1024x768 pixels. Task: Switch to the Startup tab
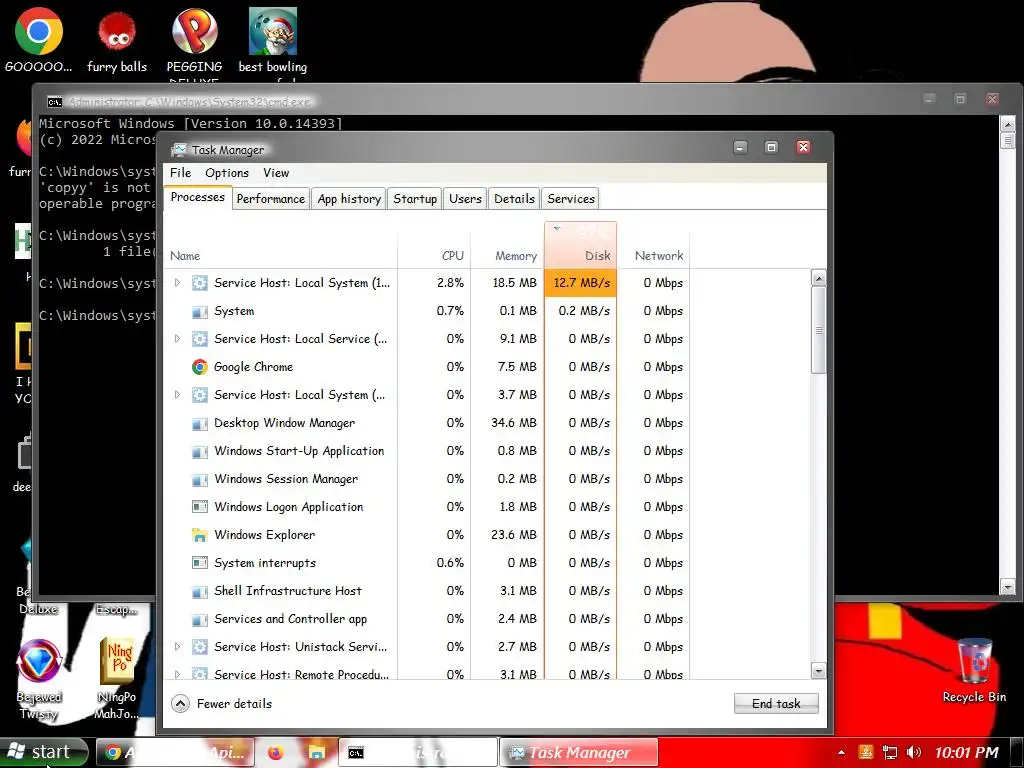[x=415, y=199]
